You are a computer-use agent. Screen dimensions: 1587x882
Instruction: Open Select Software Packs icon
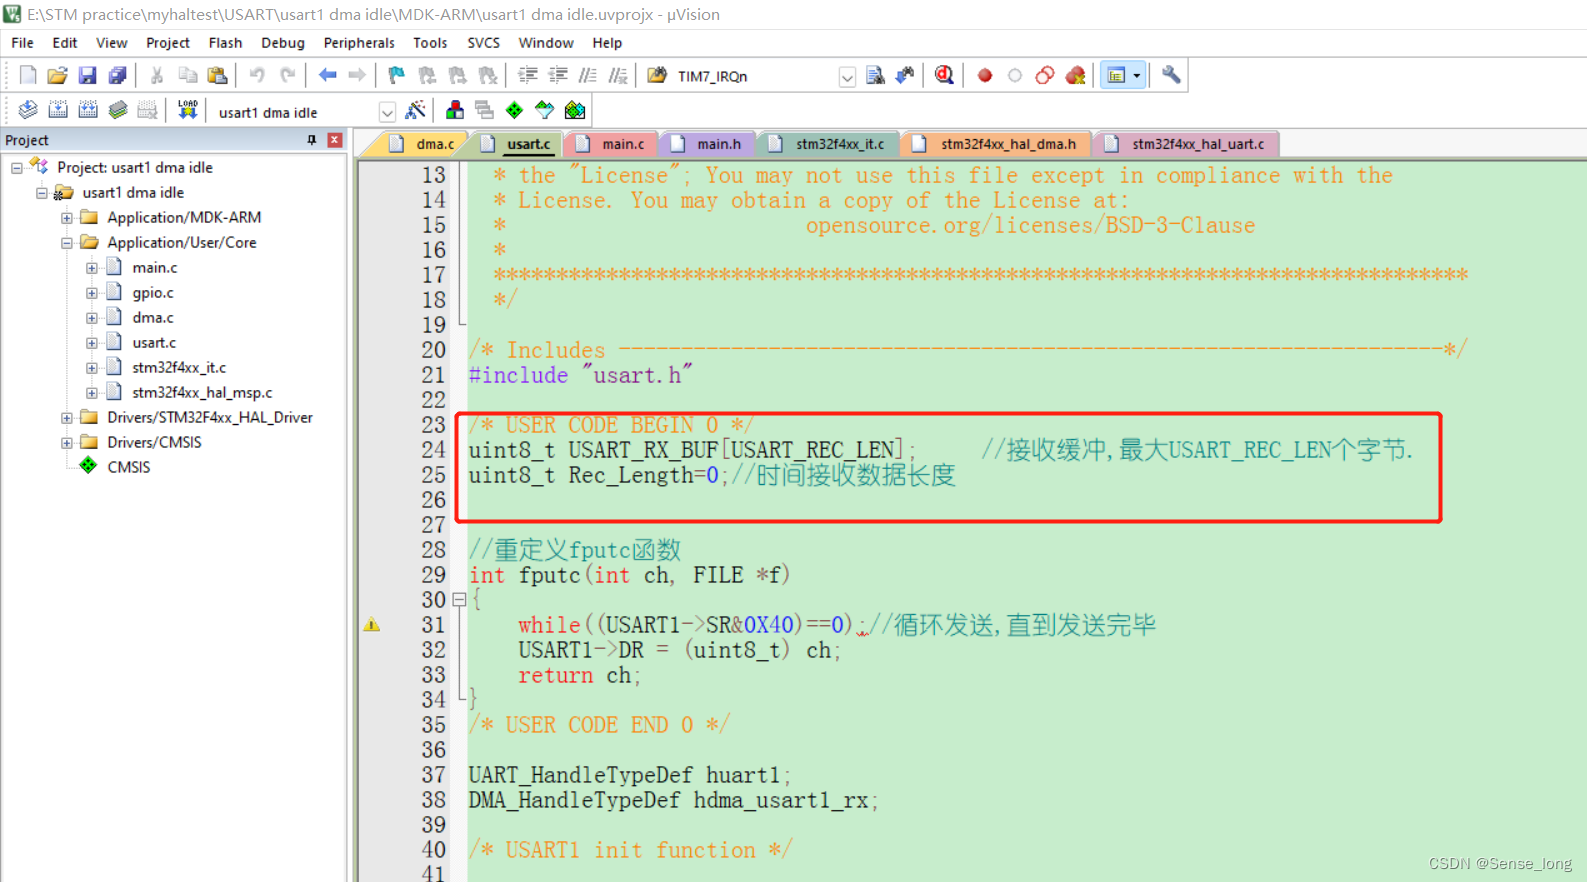tap(544, 110)
